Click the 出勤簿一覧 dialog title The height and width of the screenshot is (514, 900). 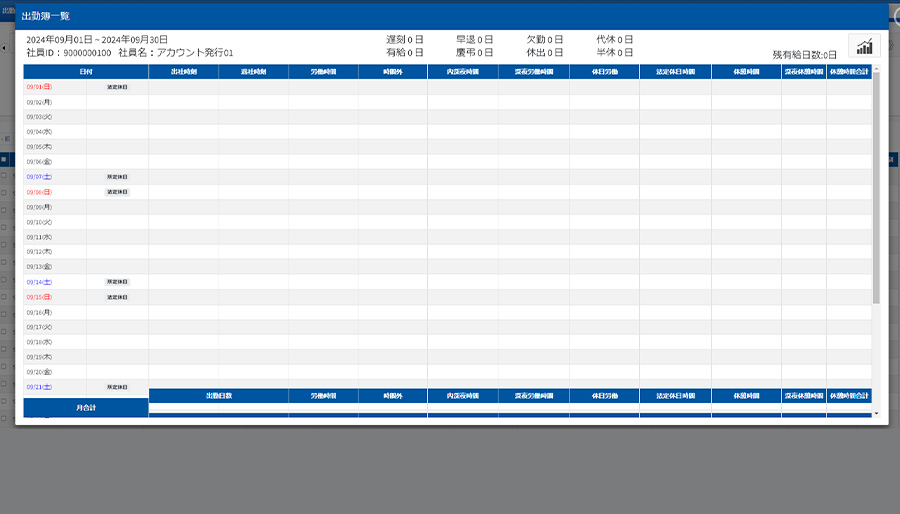coord(49,17)
